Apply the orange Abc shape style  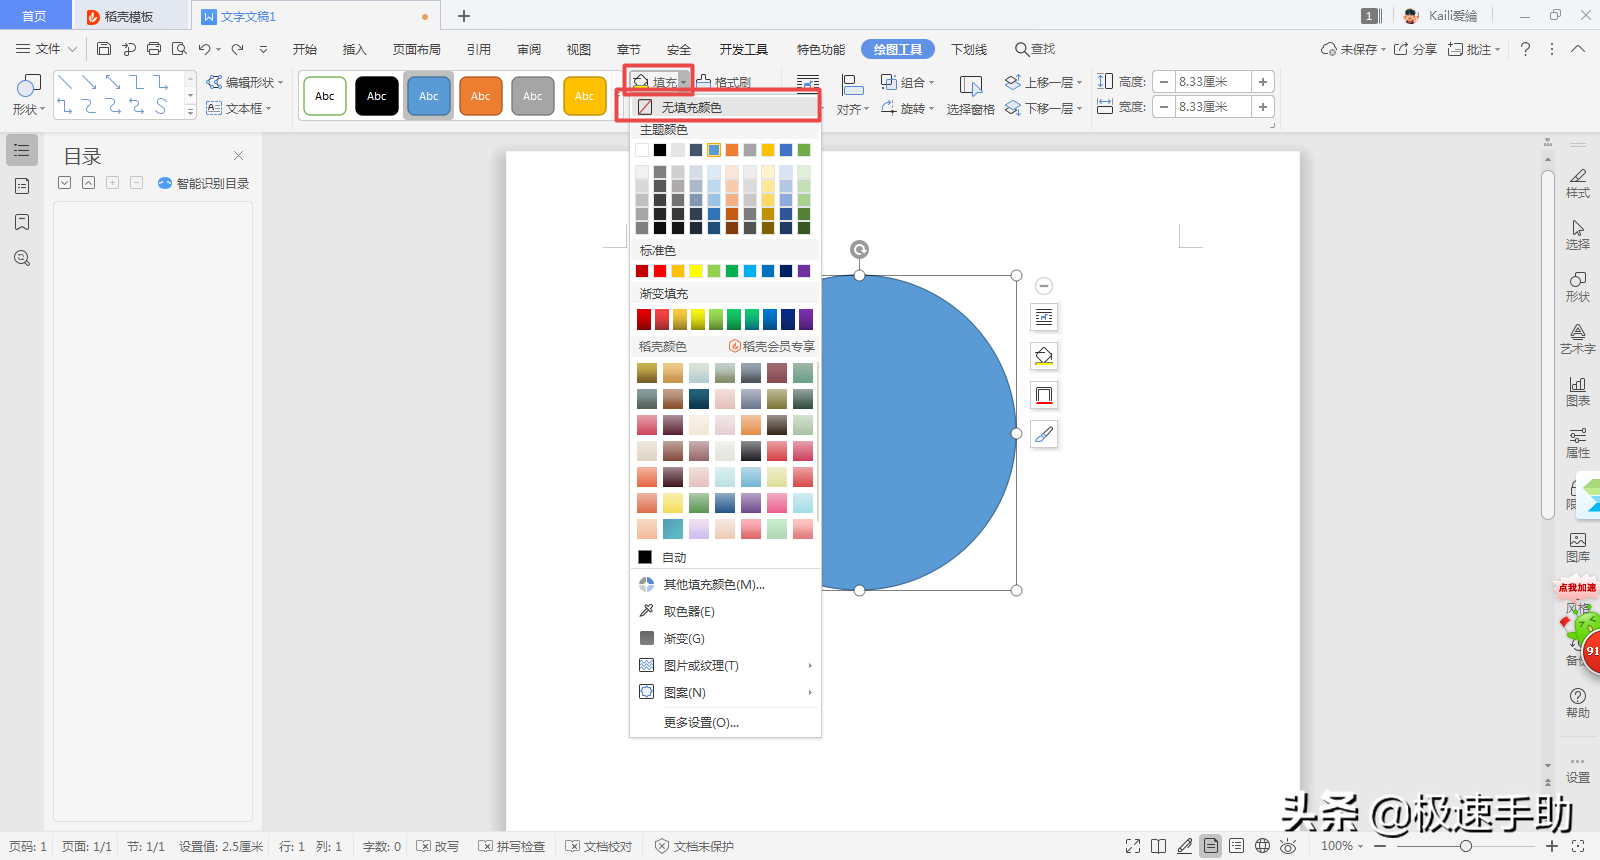(x=481, y=96)
